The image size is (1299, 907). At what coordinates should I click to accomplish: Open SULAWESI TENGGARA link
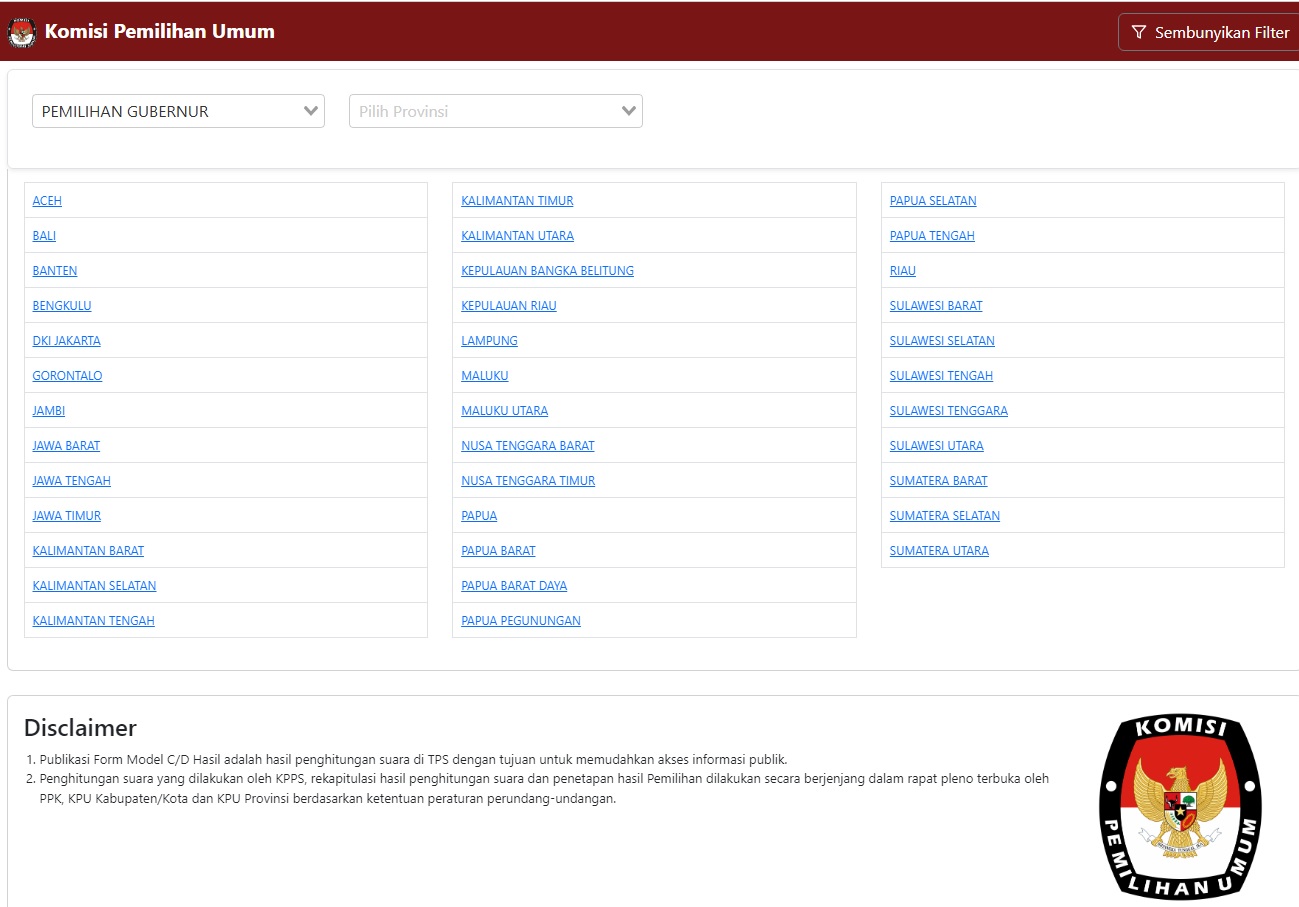tap(948, 411)
